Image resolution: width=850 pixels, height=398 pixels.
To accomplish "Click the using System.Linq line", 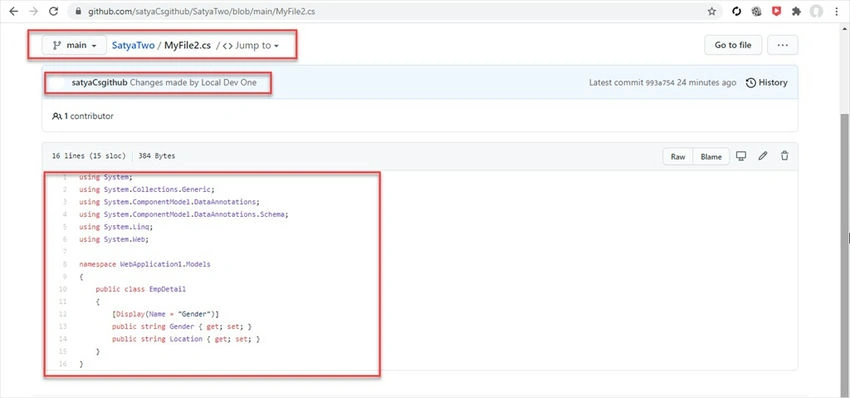I will [x=116, y=227].
